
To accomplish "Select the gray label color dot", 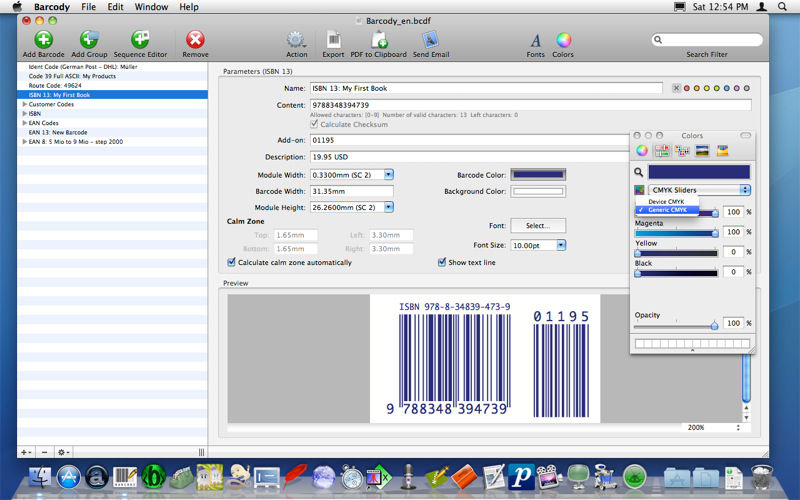I will pyautogui.click(x=746, y=88).
